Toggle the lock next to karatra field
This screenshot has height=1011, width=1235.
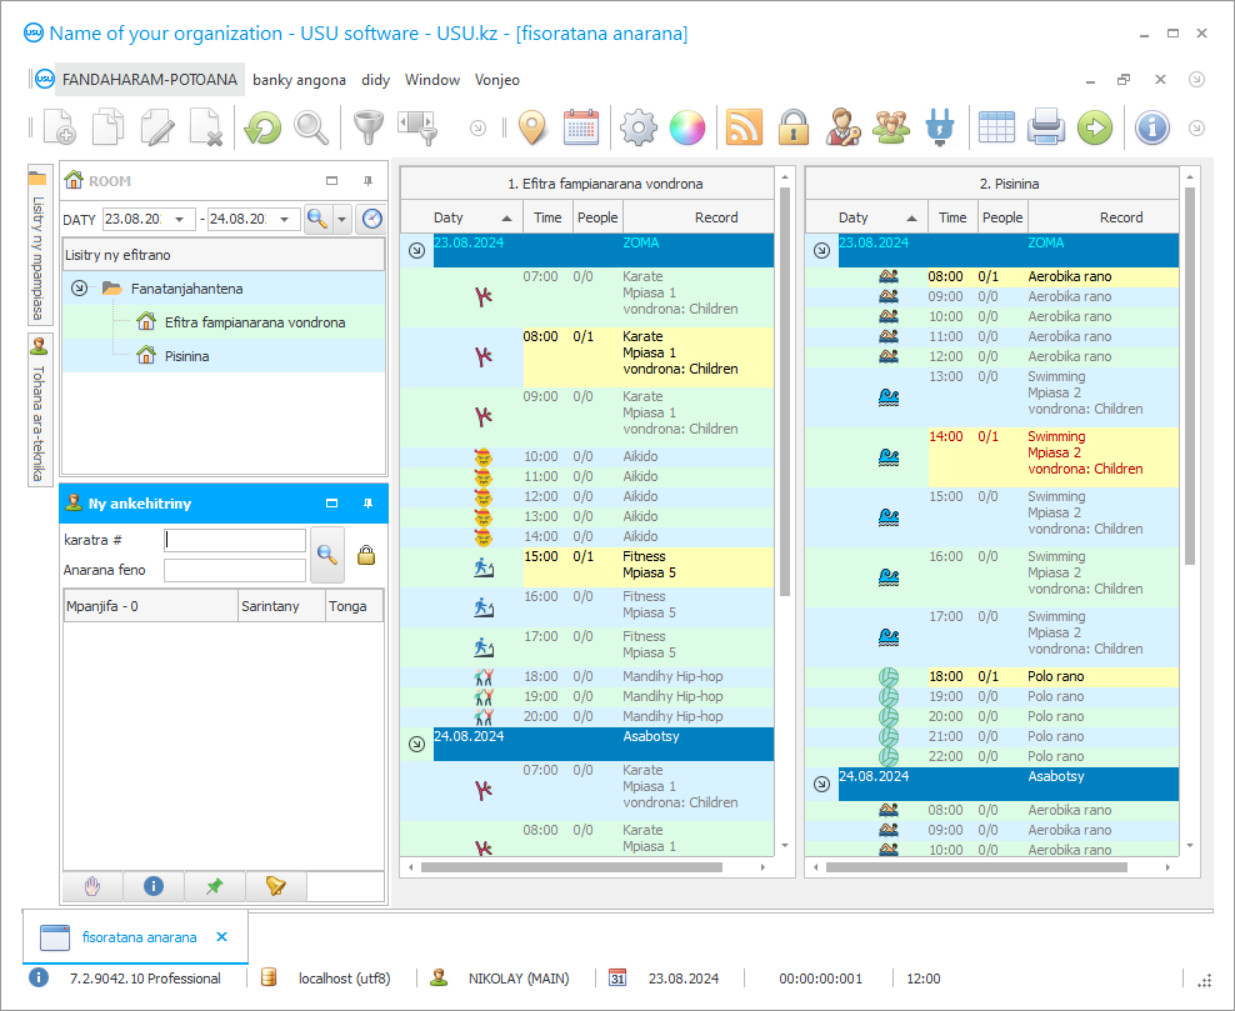click(x=367, y=555)
